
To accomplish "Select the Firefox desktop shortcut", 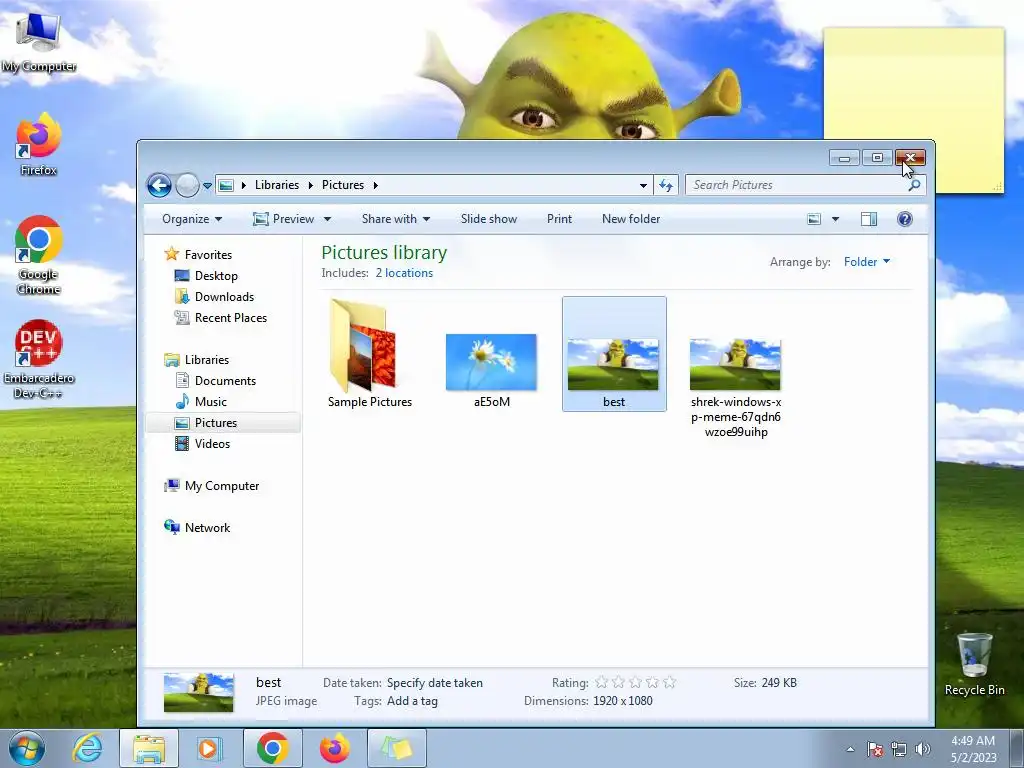I will pos(38,144).
